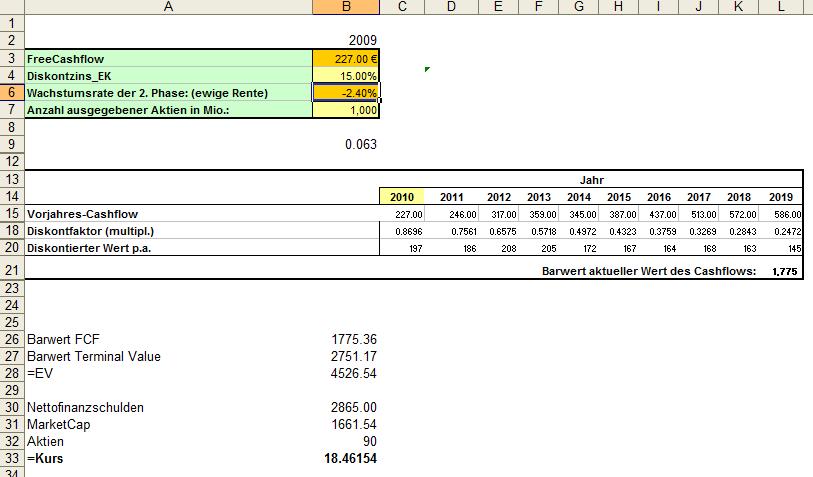Click the column L header
This screenshot has height=477, width=813.
(781, 7)
